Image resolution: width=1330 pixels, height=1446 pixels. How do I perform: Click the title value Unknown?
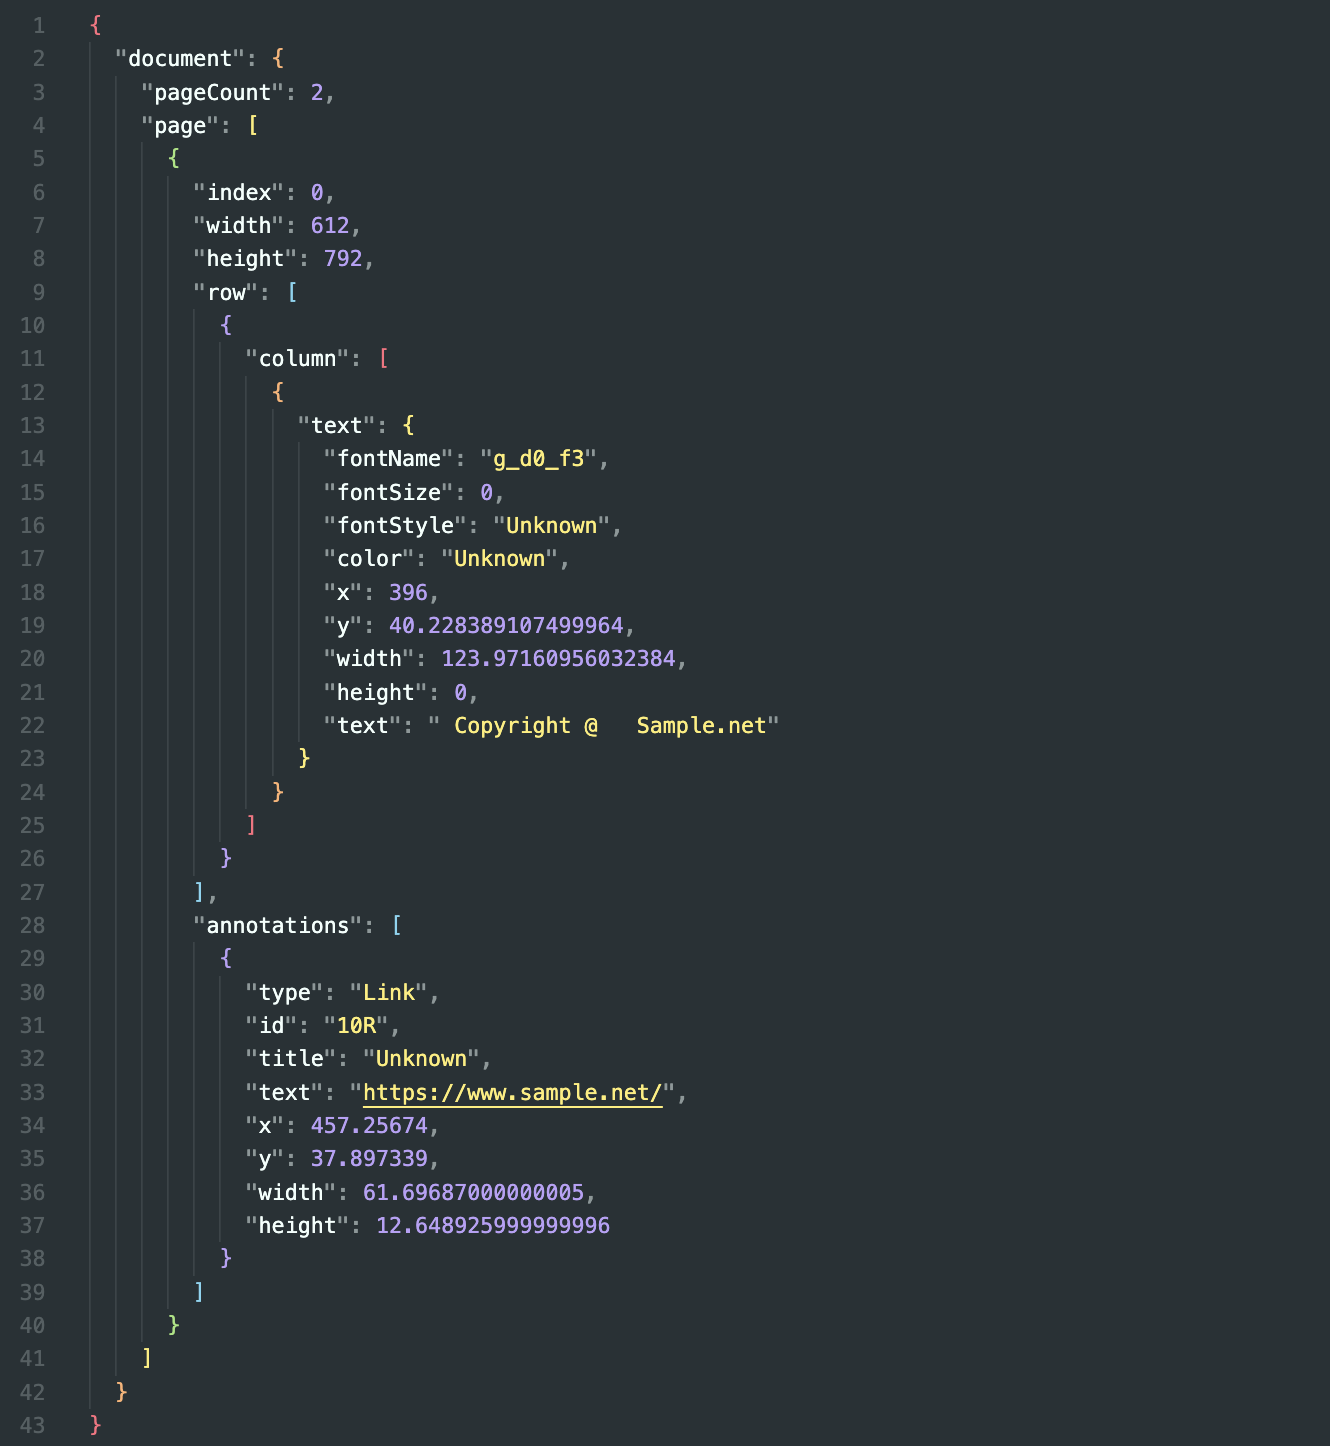click(421, 1058)
